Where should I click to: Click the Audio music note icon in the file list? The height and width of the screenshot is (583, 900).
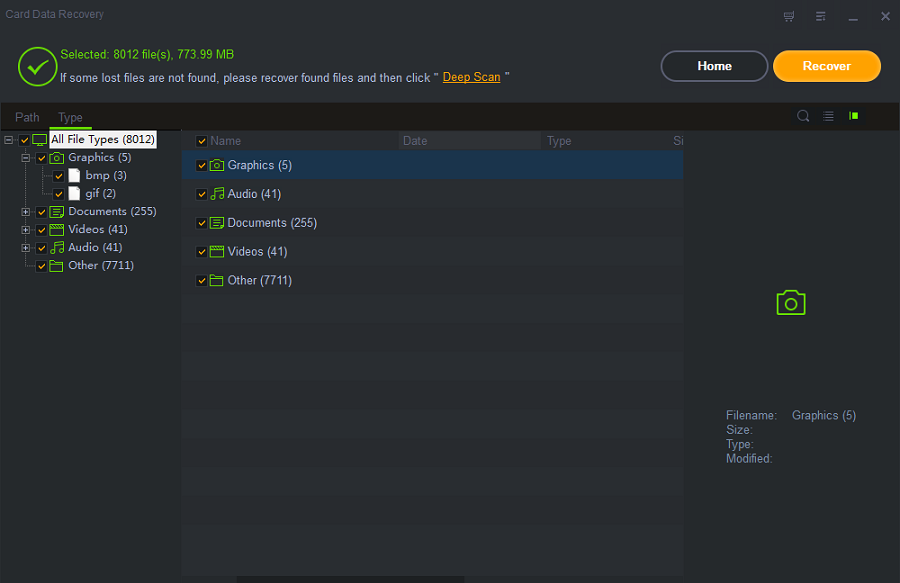pos(217,194)
